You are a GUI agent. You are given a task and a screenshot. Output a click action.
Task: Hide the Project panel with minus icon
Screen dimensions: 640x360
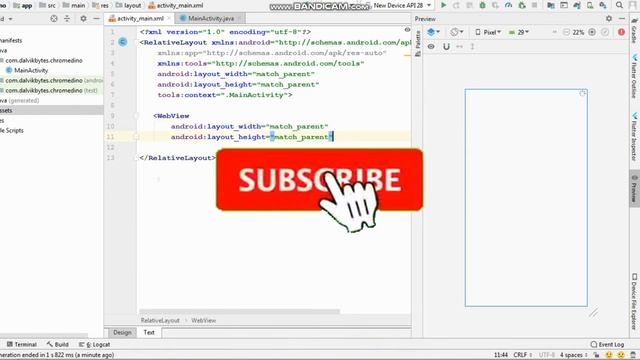[96, 18]
